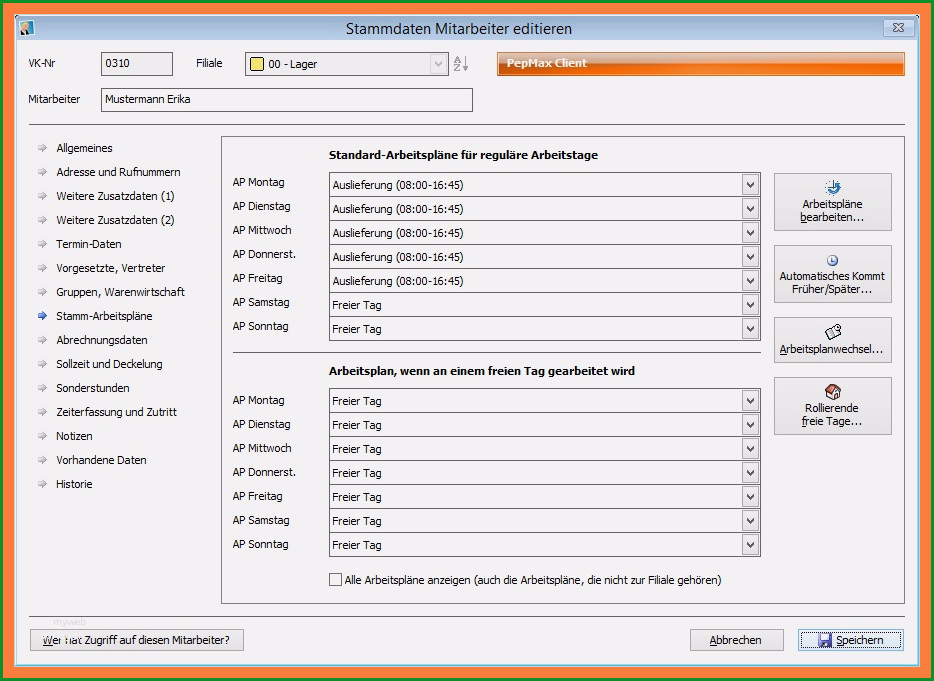This screenshot has height=681, width=934.
Task: Click Wer hat Zugriff auf diesen Mitarbeiter
Action: coord(136,640)
